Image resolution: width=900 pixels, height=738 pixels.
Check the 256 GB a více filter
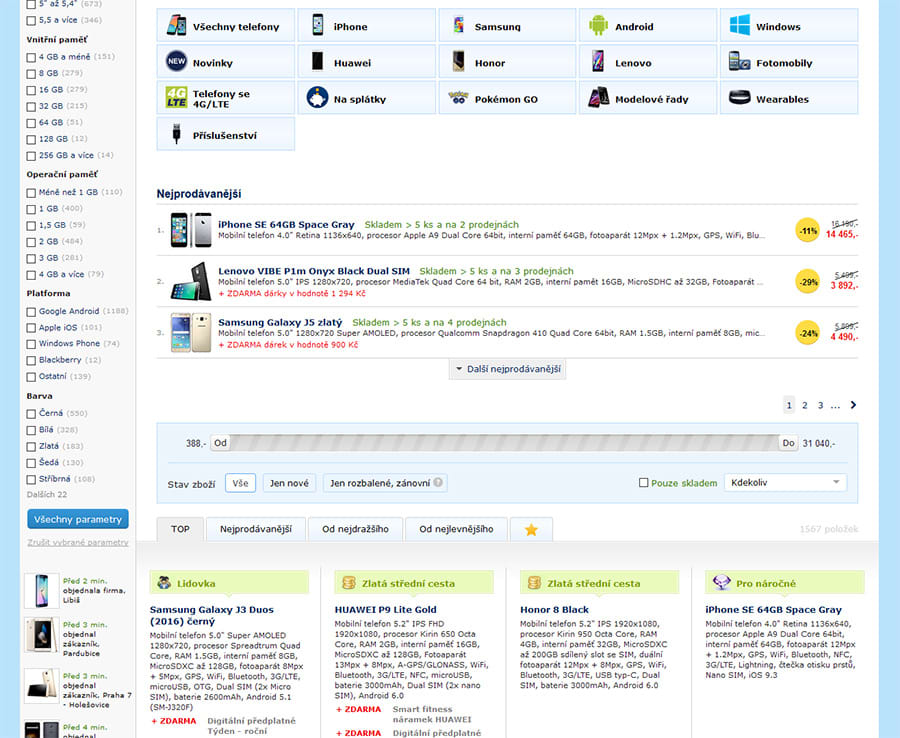(31, 156)
